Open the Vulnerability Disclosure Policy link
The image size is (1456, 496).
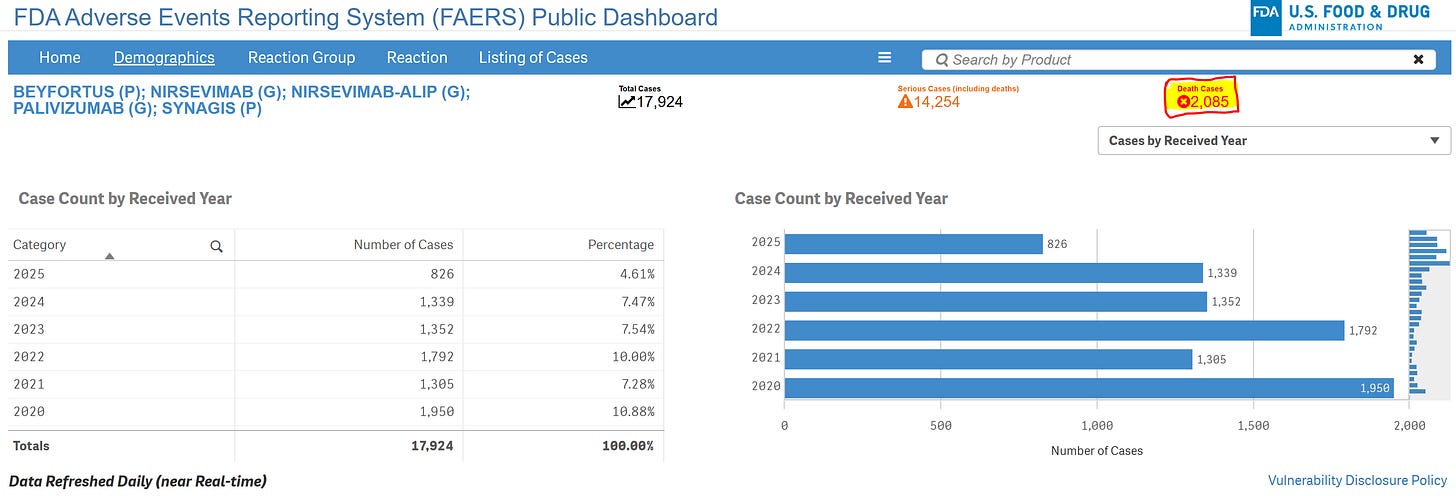pyautogui.click(x=1357, y=481)
